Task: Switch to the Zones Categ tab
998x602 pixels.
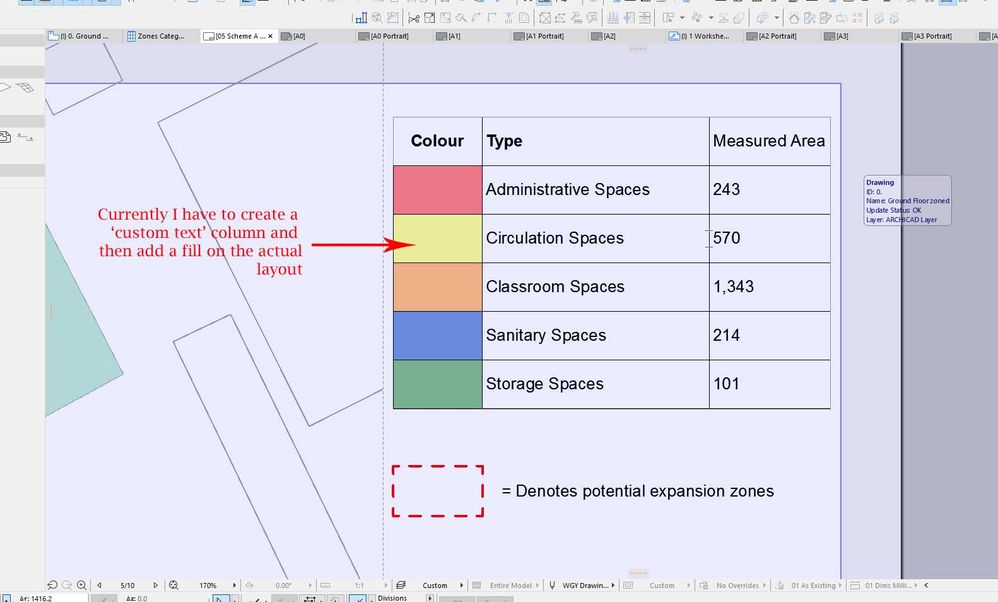Action: (160, 35)
